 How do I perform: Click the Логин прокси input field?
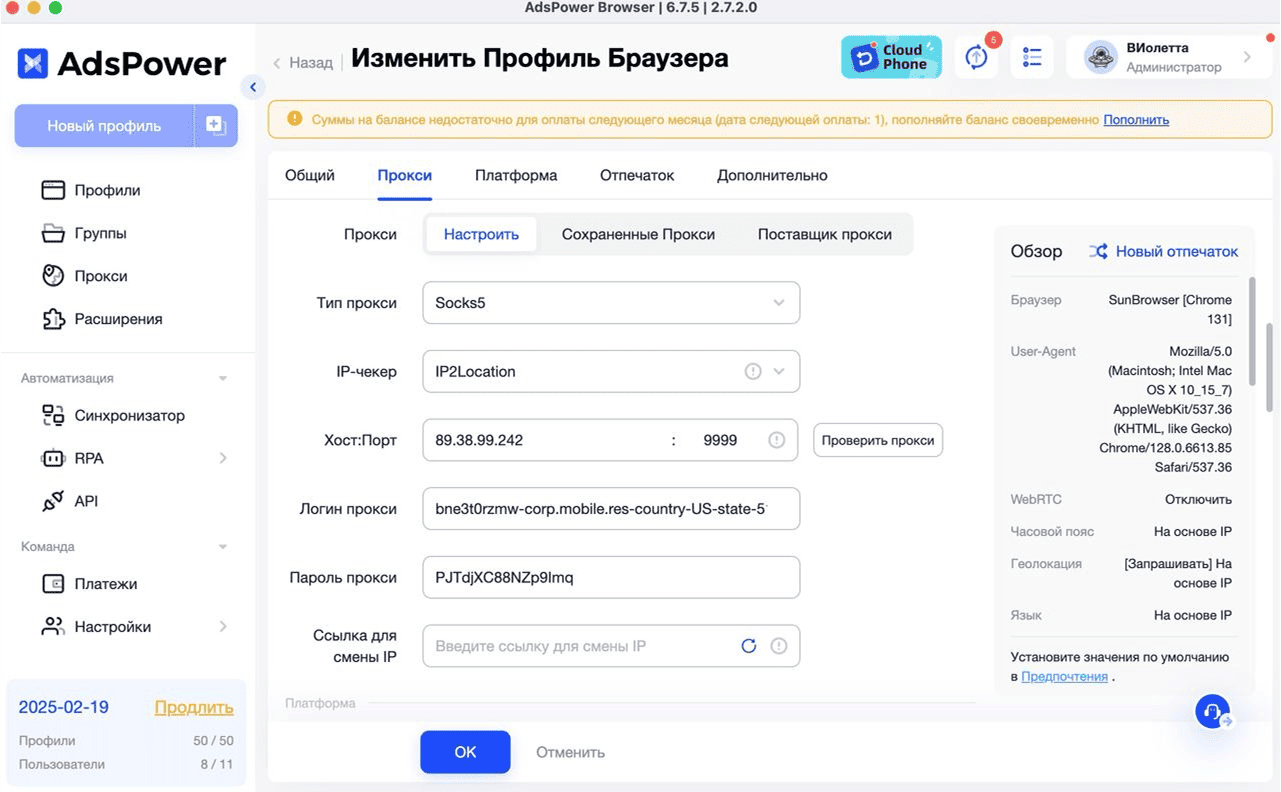[611, 509]
